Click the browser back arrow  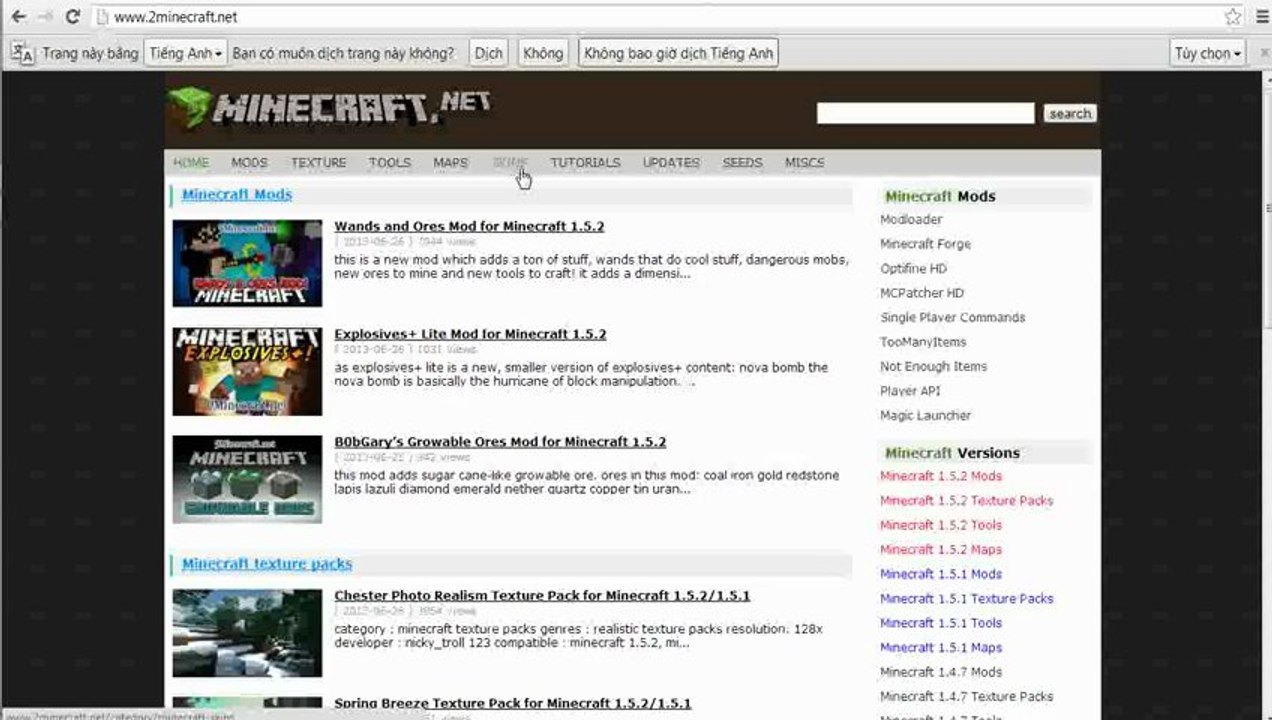(x=19, y=17)
